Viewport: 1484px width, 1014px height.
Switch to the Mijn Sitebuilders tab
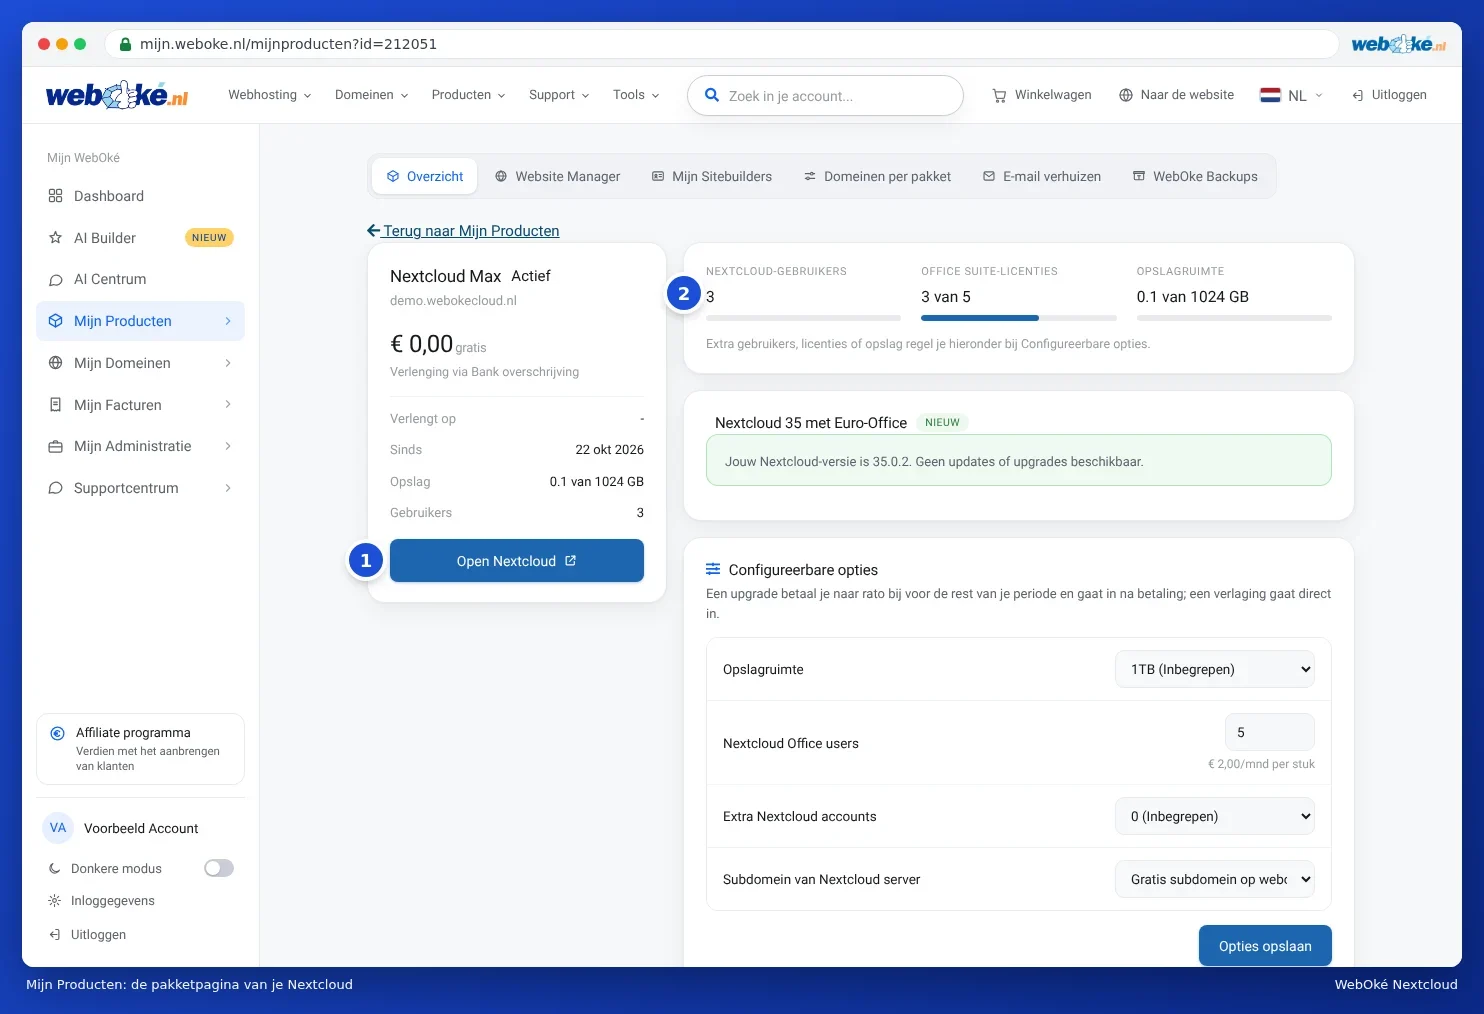coord(712,176)
